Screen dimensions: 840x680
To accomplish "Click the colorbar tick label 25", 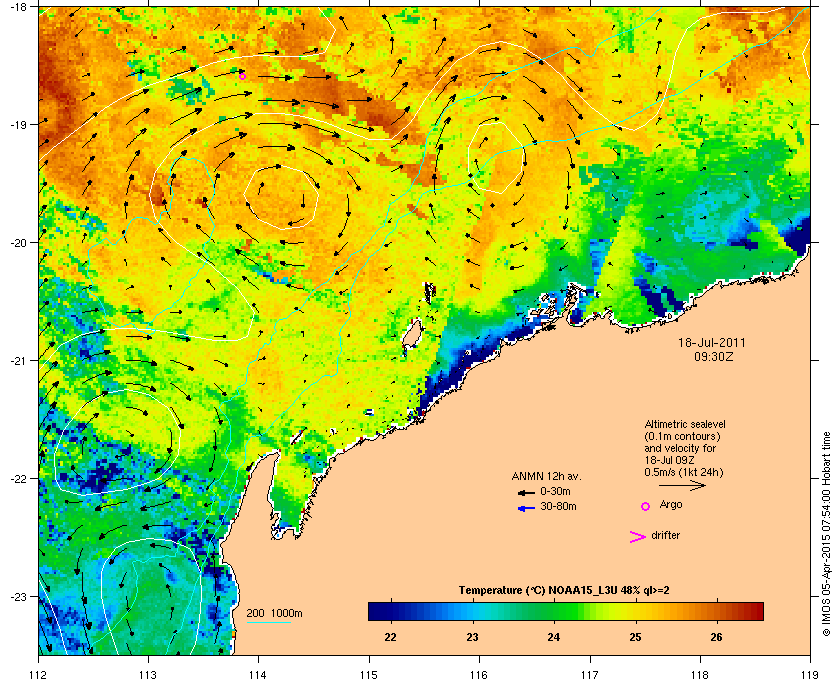I will [635, 637].
